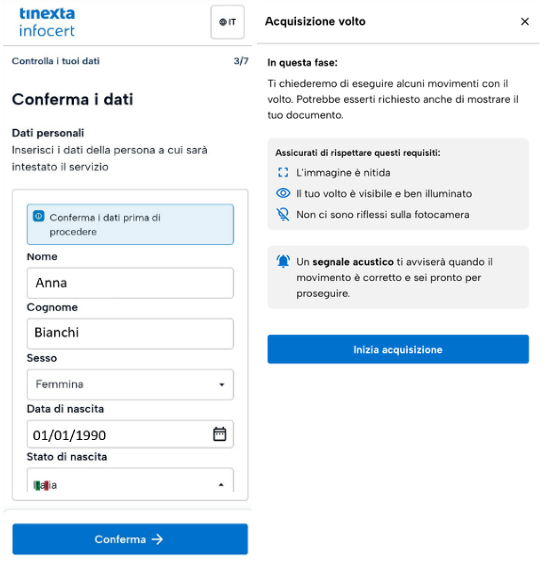This screenshot has height=562, width=549.
Task: Collapse the Stato di nascita dropdown arrow
Action: pos(221,485)
